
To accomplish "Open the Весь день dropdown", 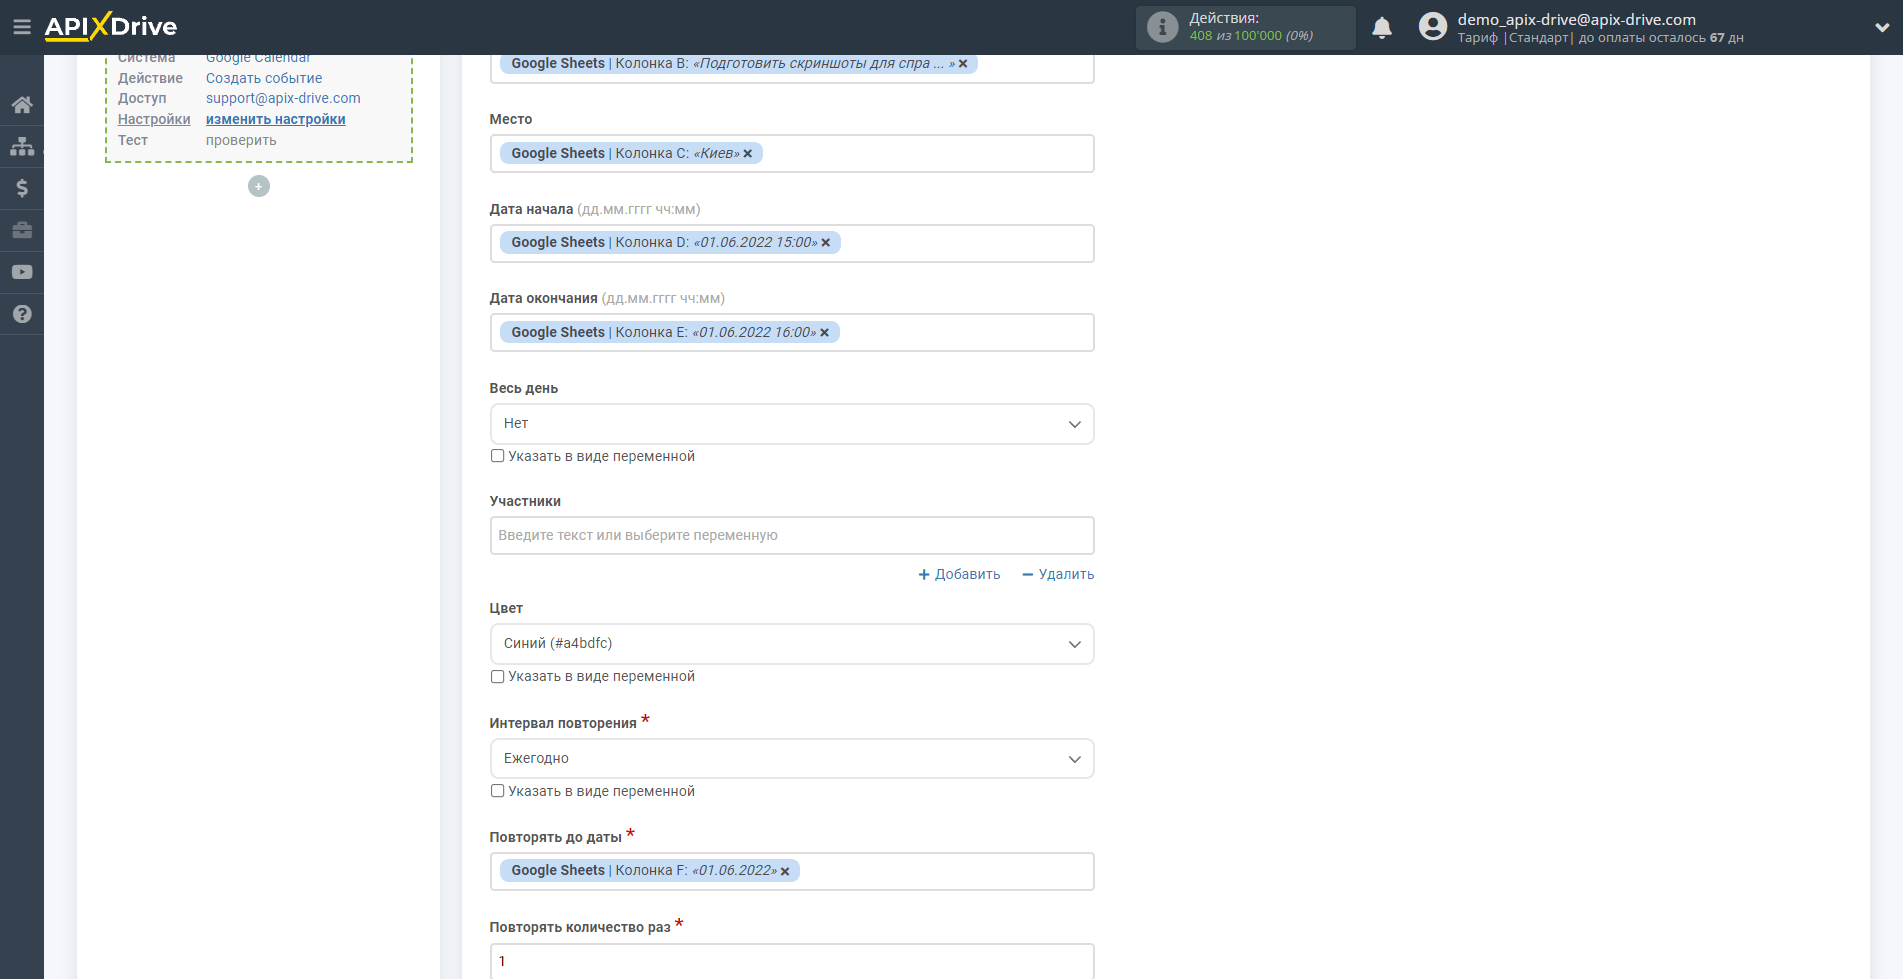I will click(x=792, y=424).
